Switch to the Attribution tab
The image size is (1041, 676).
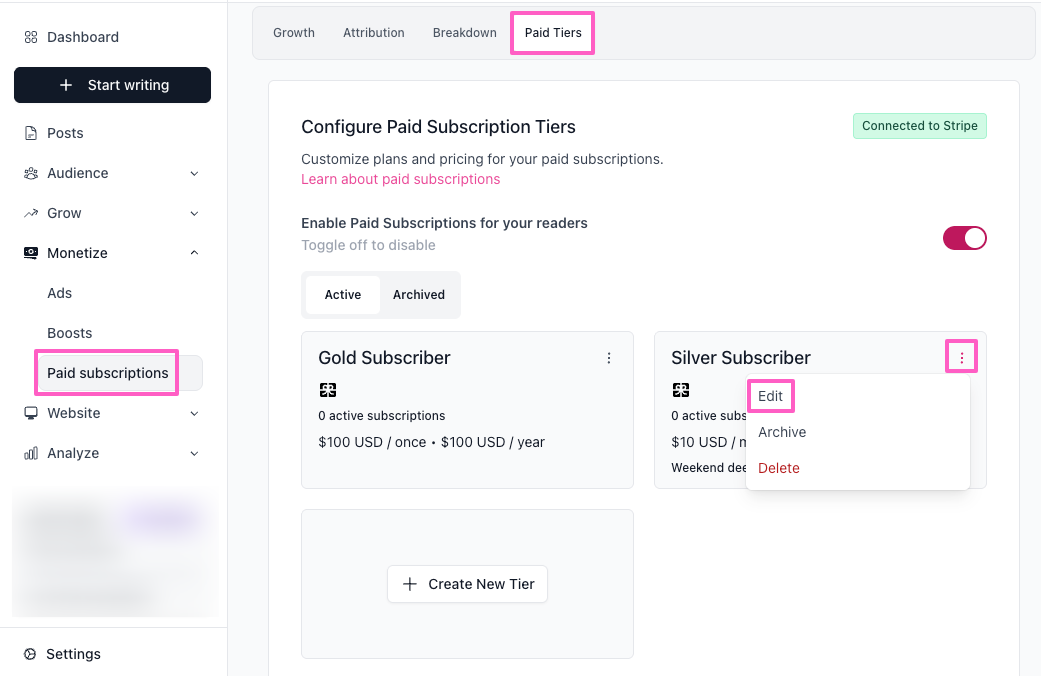374,33
